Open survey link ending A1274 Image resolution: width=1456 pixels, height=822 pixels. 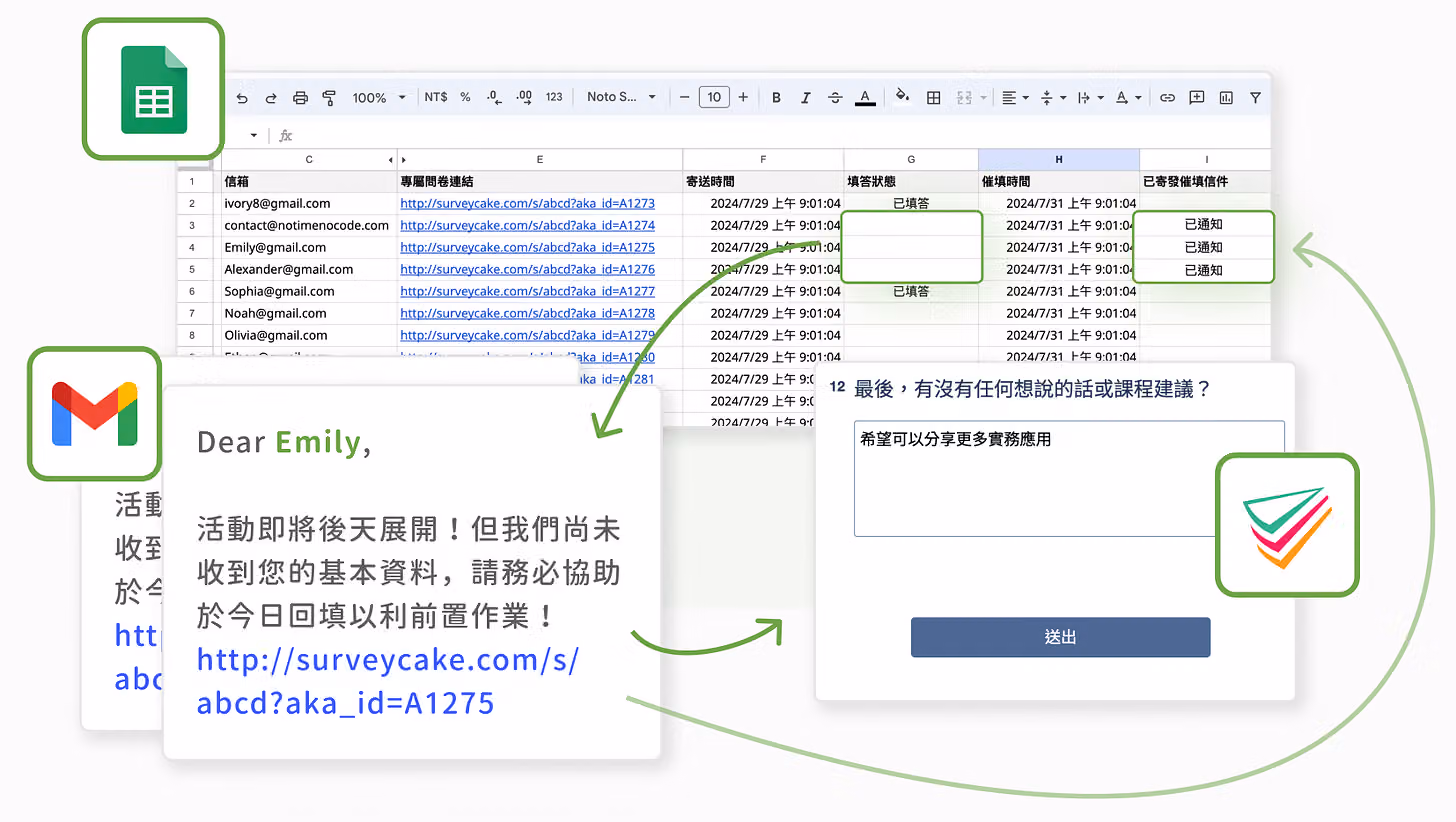527,225
